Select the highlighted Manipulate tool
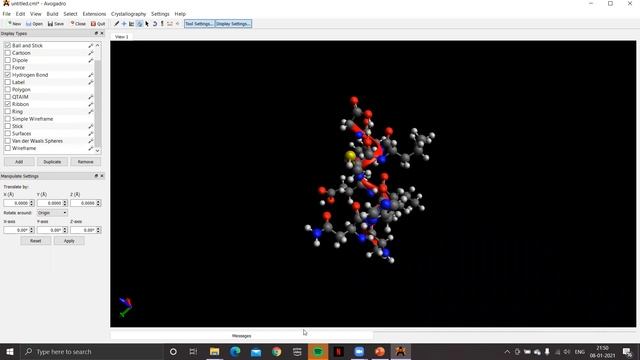Image resolution: width=640 pixels, height=360 pixels. pos(140,24)
